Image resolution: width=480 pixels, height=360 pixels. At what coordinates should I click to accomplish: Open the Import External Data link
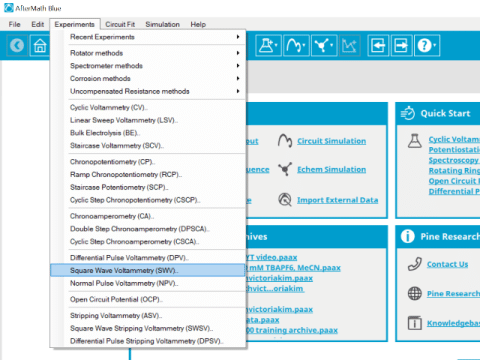[338, 200]
